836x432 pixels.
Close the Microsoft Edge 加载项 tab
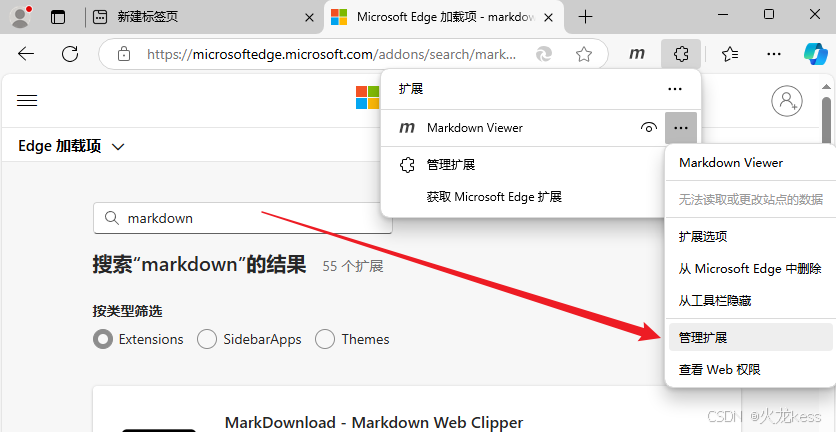[x=550, y=18]
